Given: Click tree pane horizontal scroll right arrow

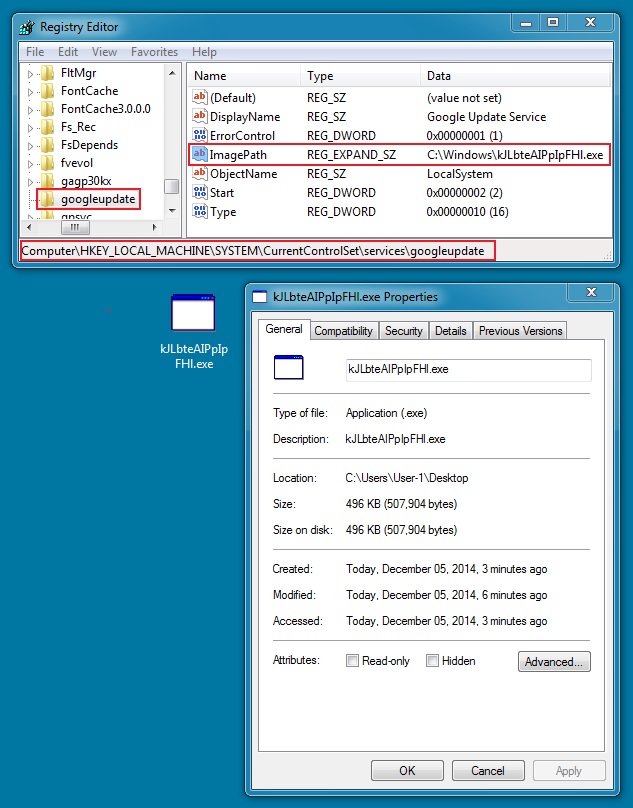Looking at the screenshot, I should [x=154, y=227].
